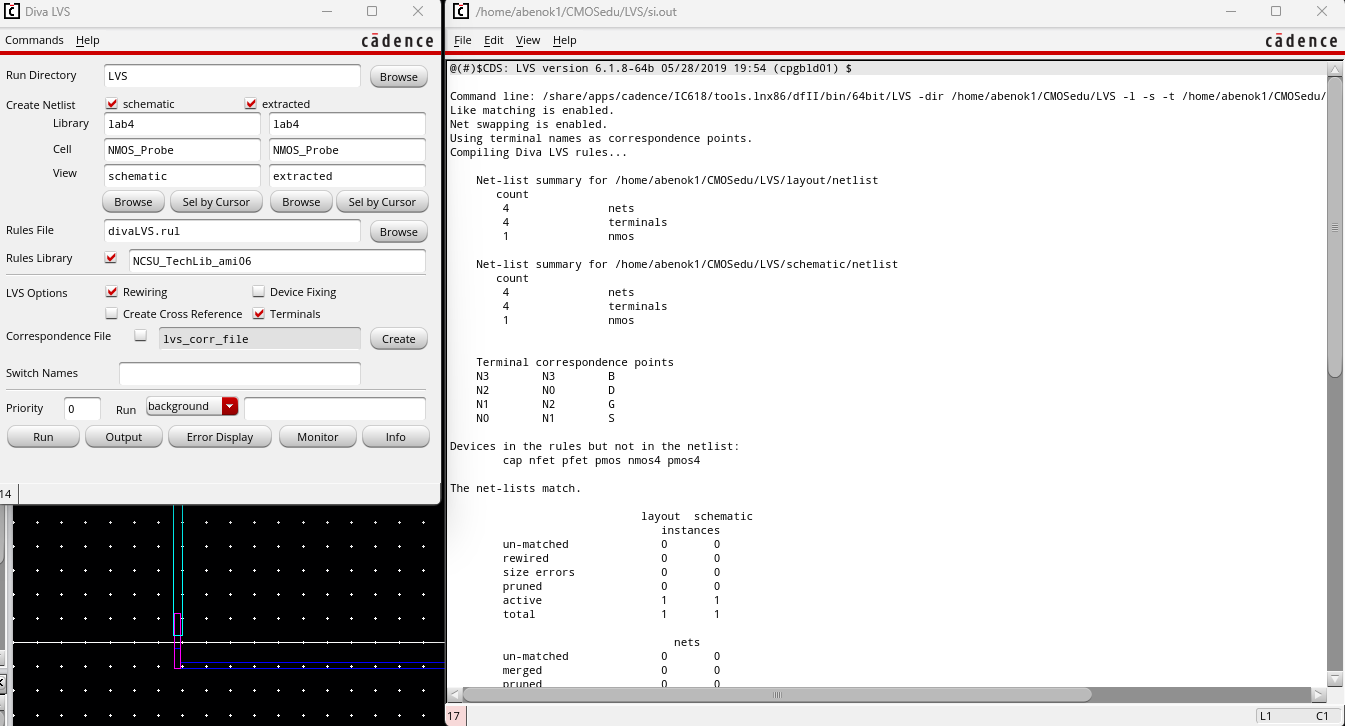Click extracted Library field lab4
1345x726 pixels.
click(x=348, y=124)
